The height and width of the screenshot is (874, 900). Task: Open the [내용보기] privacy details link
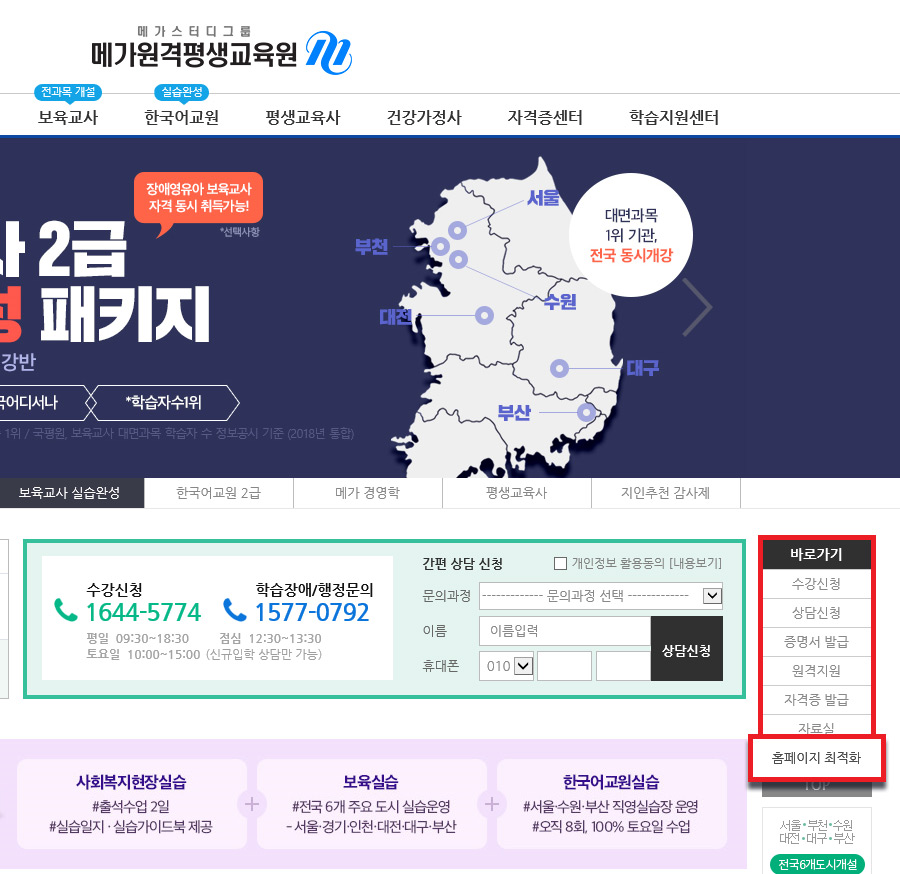(x=696, y=563)
